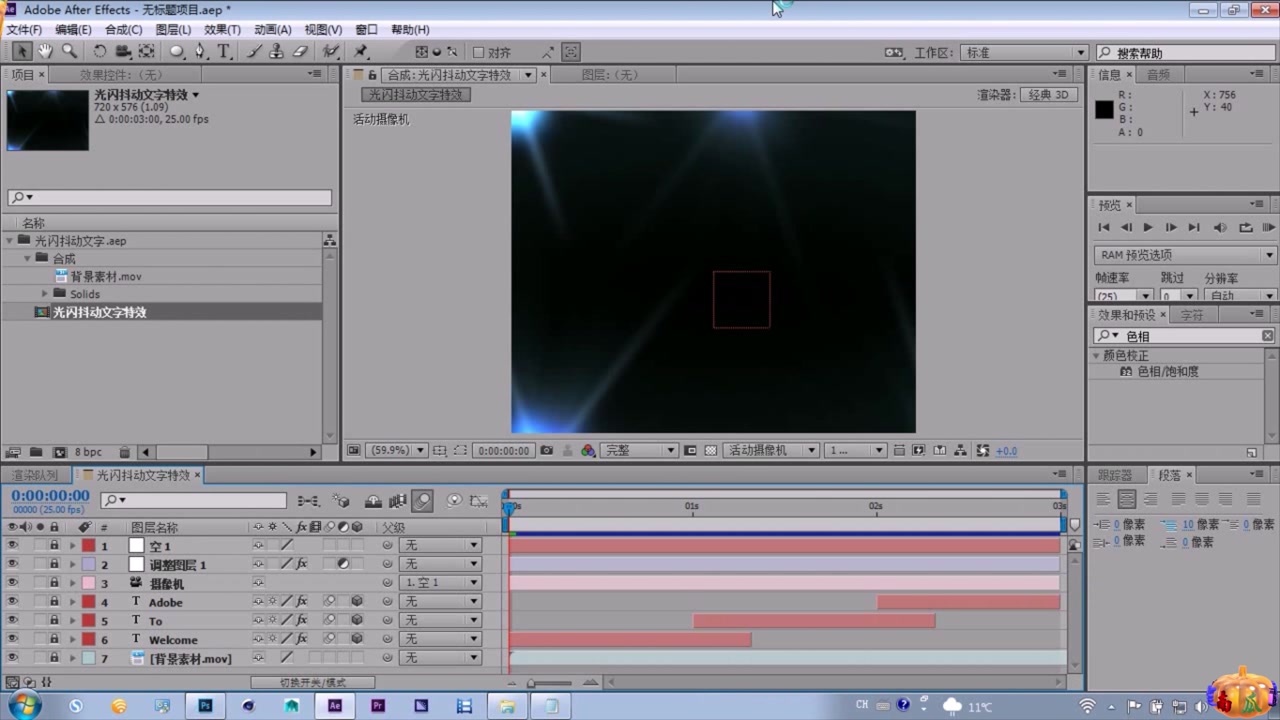Click the timeline current time 0:00:00:00
1280x720 pixels.
click(50, 496)
